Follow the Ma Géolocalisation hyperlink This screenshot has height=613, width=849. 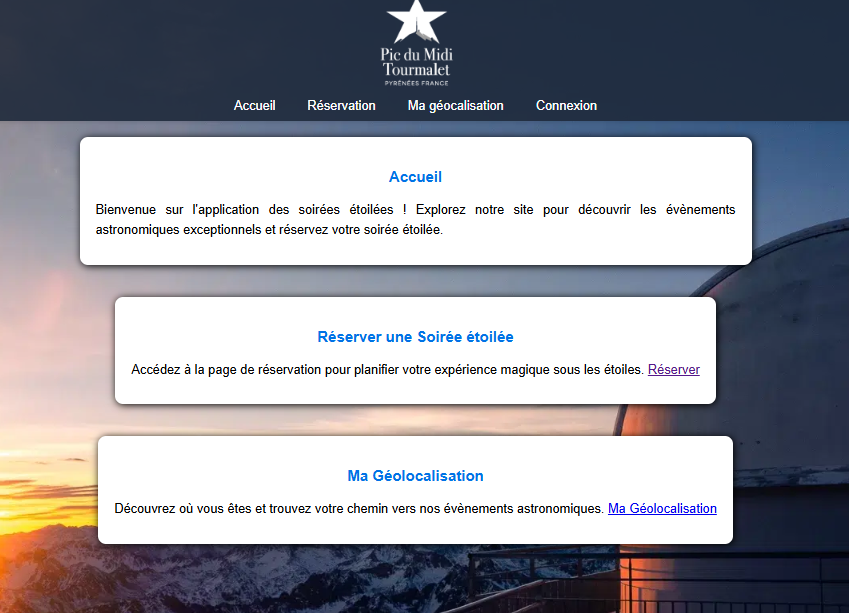click(662, 508)
